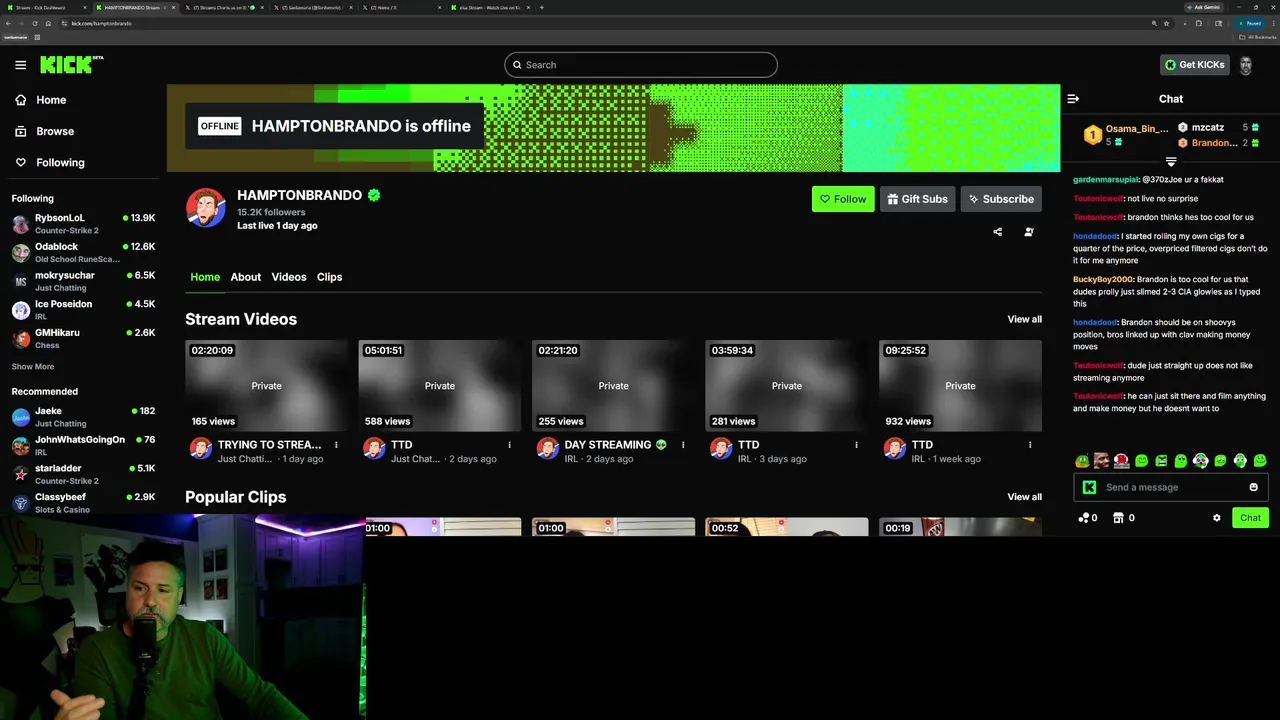This screenshot has width=1280, height=720.
Task: Click the user options icon beside share
Action: coord(1029,232)
